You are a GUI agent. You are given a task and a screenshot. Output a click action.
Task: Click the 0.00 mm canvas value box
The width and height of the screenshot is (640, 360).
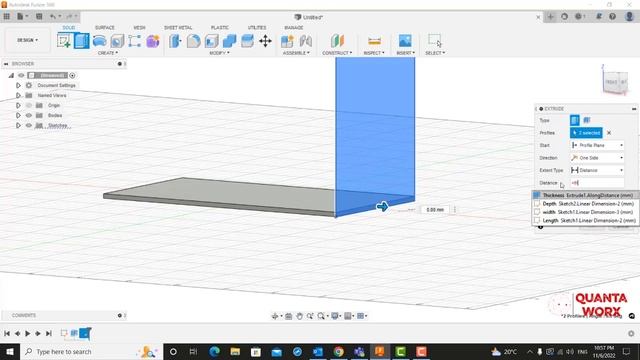tap(435, 210)
